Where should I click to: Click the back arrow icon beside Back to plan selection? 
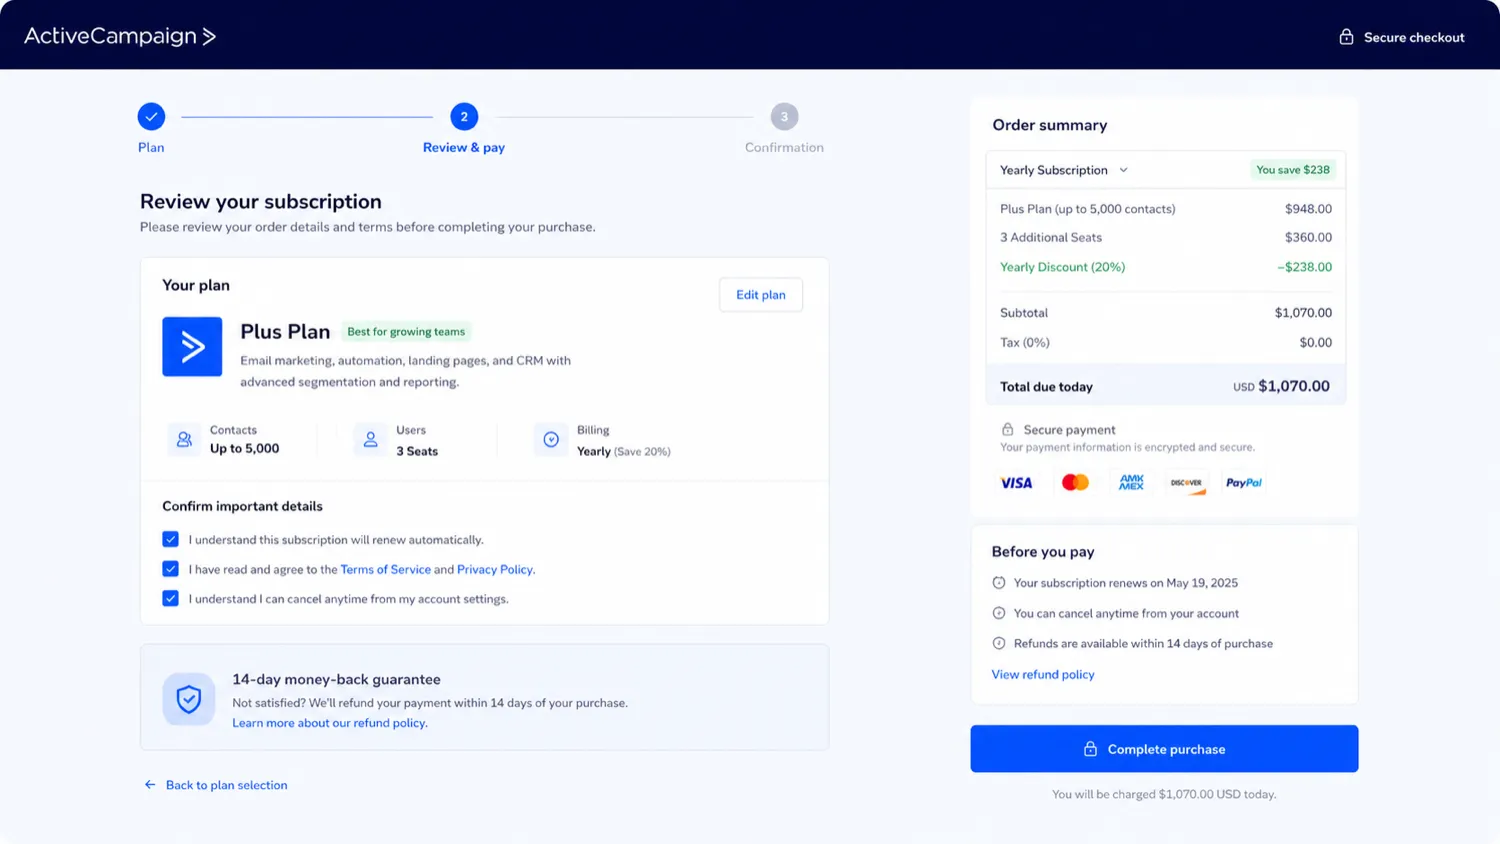click(150, 785)
